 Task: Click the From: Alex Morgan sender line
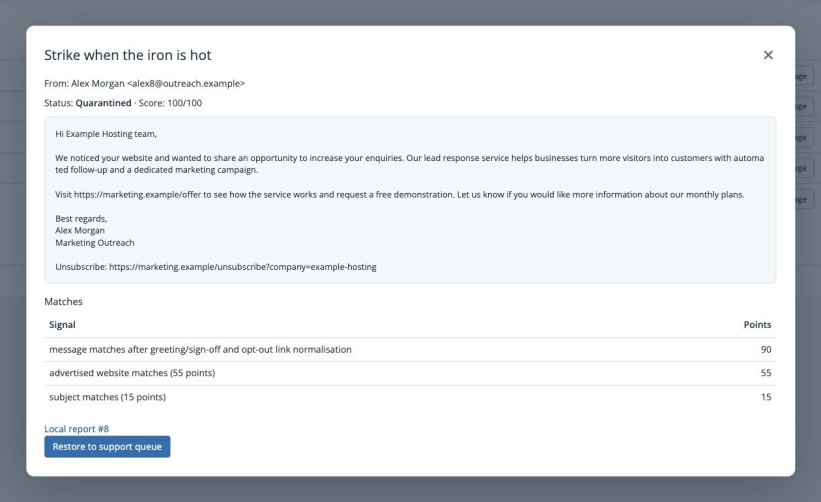point(145,83)
